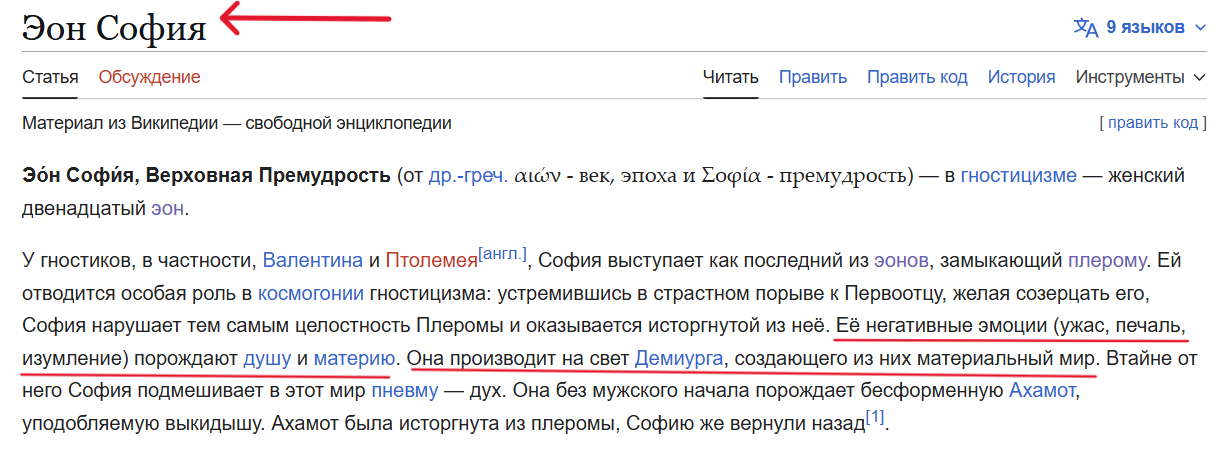The width and height of the screenshot is (1230, 475).
Task: Open the Править edit tab
Action: coord(813,77)
